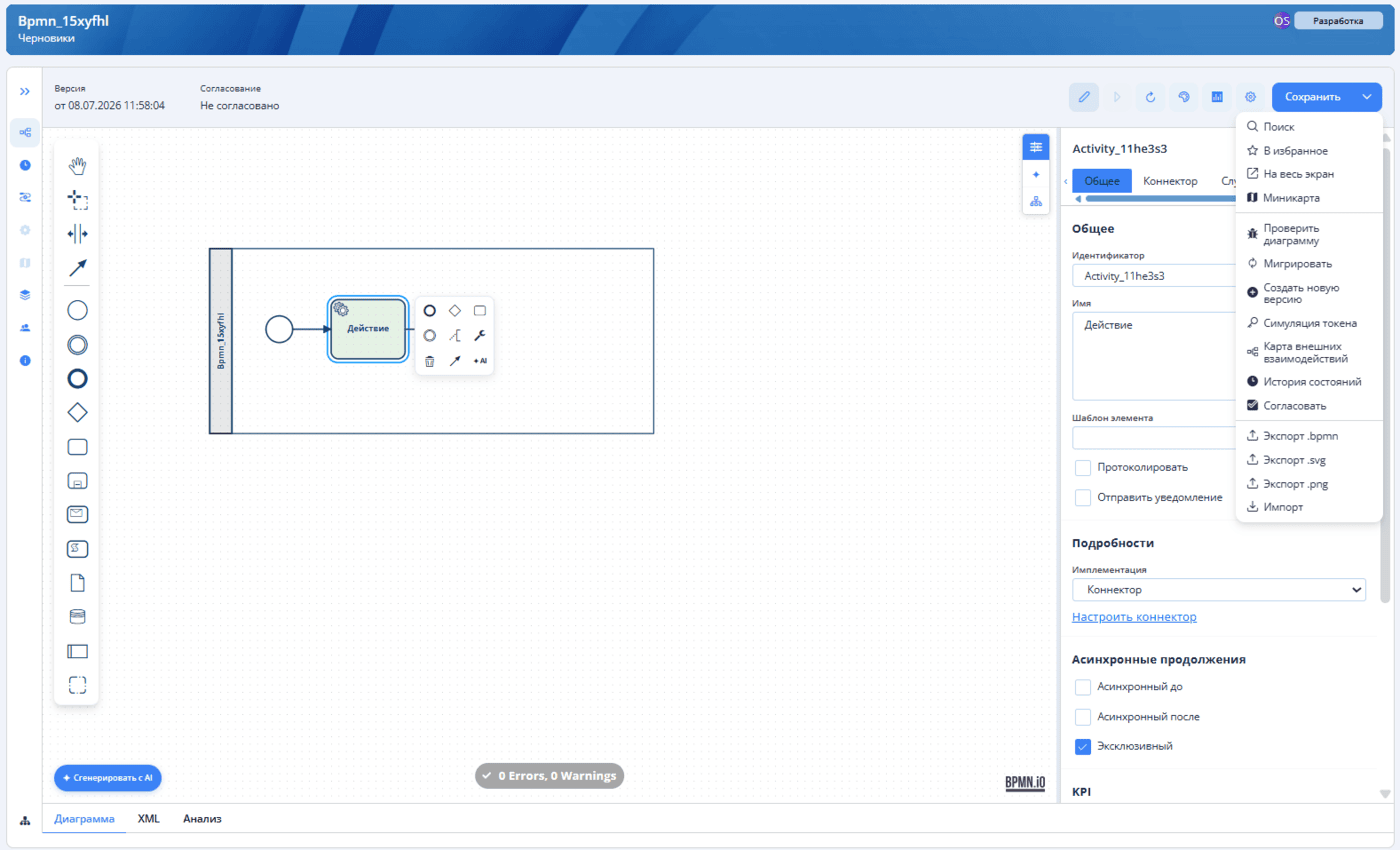The width and height of the screenshot is (1400, 850).
Task: Activate the lasso selection tool
Action: 77,200
